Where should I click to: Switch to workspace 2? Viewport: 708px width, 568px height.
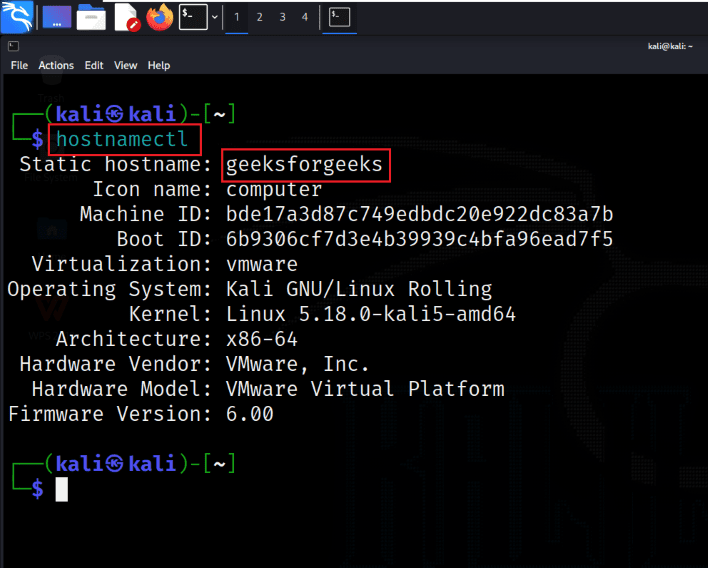(x=259, y=17)
